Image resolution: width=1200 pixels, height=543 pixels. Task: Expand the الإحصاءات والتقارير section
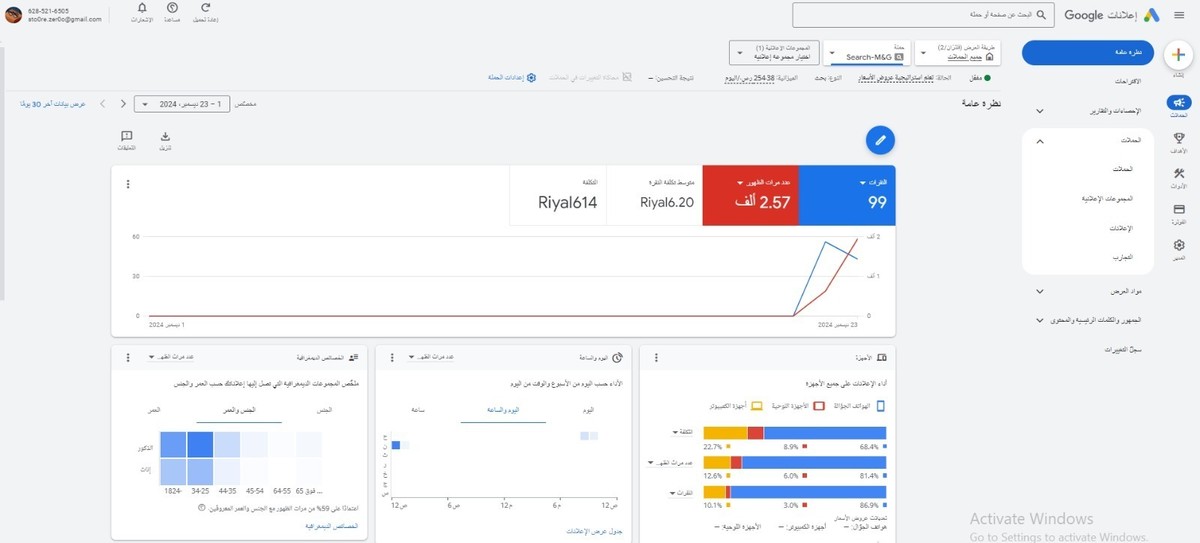(x=1039, y=111)
